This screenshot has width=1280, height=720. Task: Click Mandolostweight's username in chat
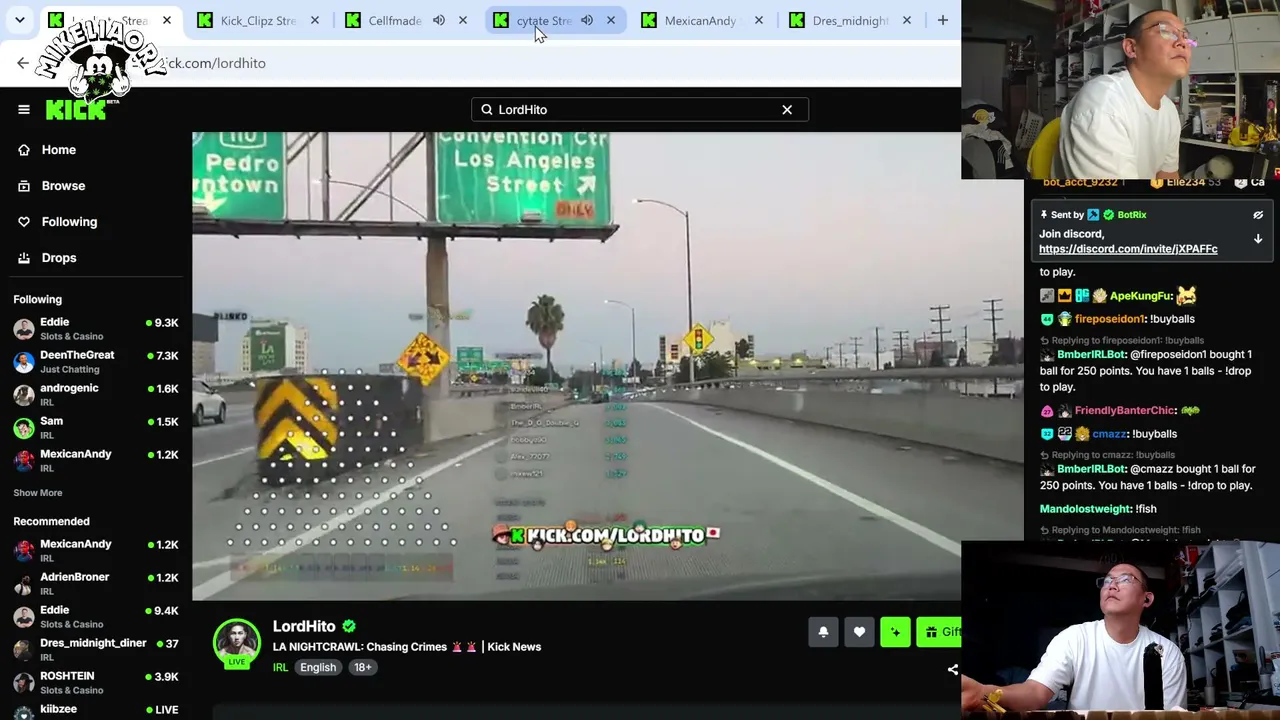coord(1085,509)
